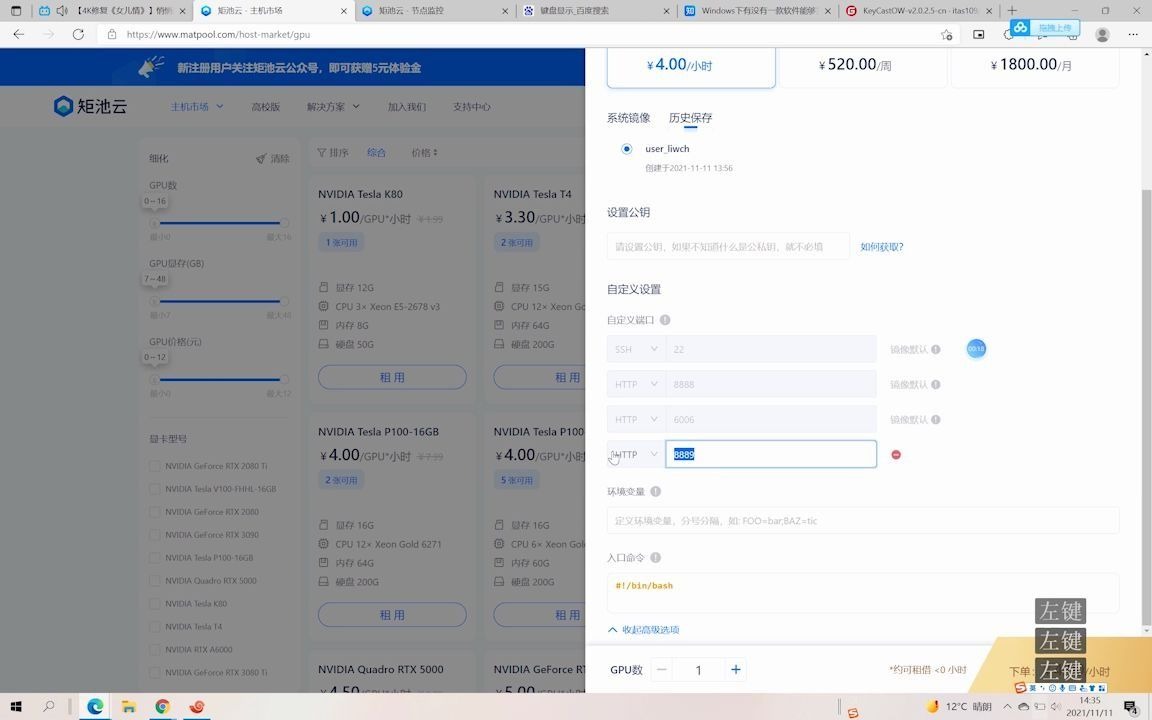Launch Google Chrome from the taskbar
Image resolution: width=1152 pixels, height=720 pixels.
click(x=162, y=707)
